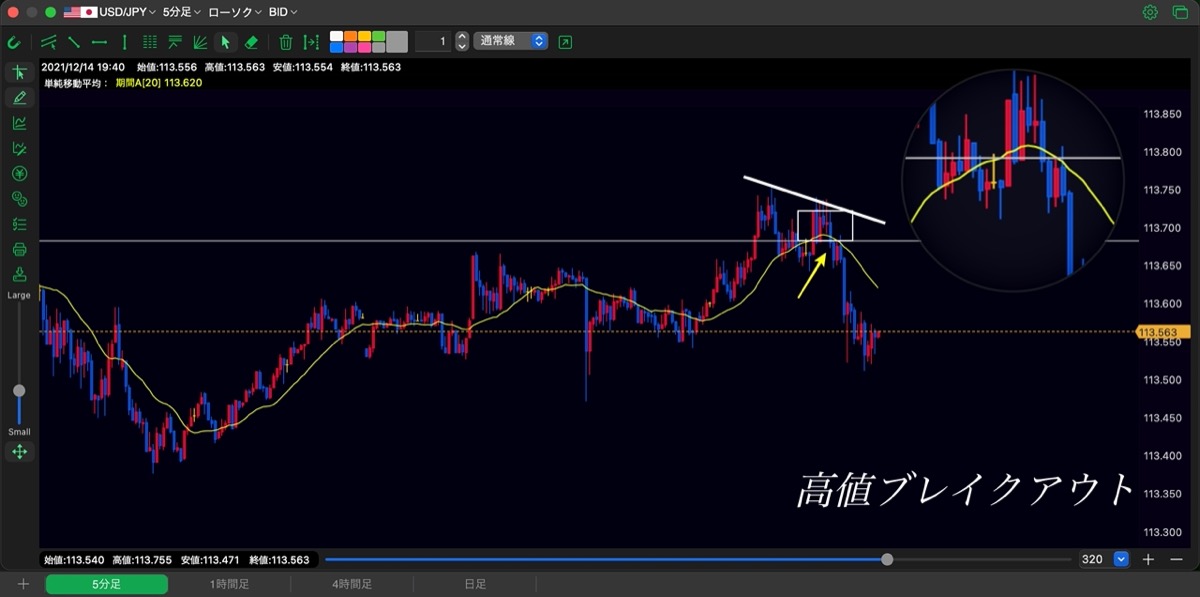Select the arrow pointer tool in toolbar
This screenshot has width=1200, height=597.
[225, 42]
